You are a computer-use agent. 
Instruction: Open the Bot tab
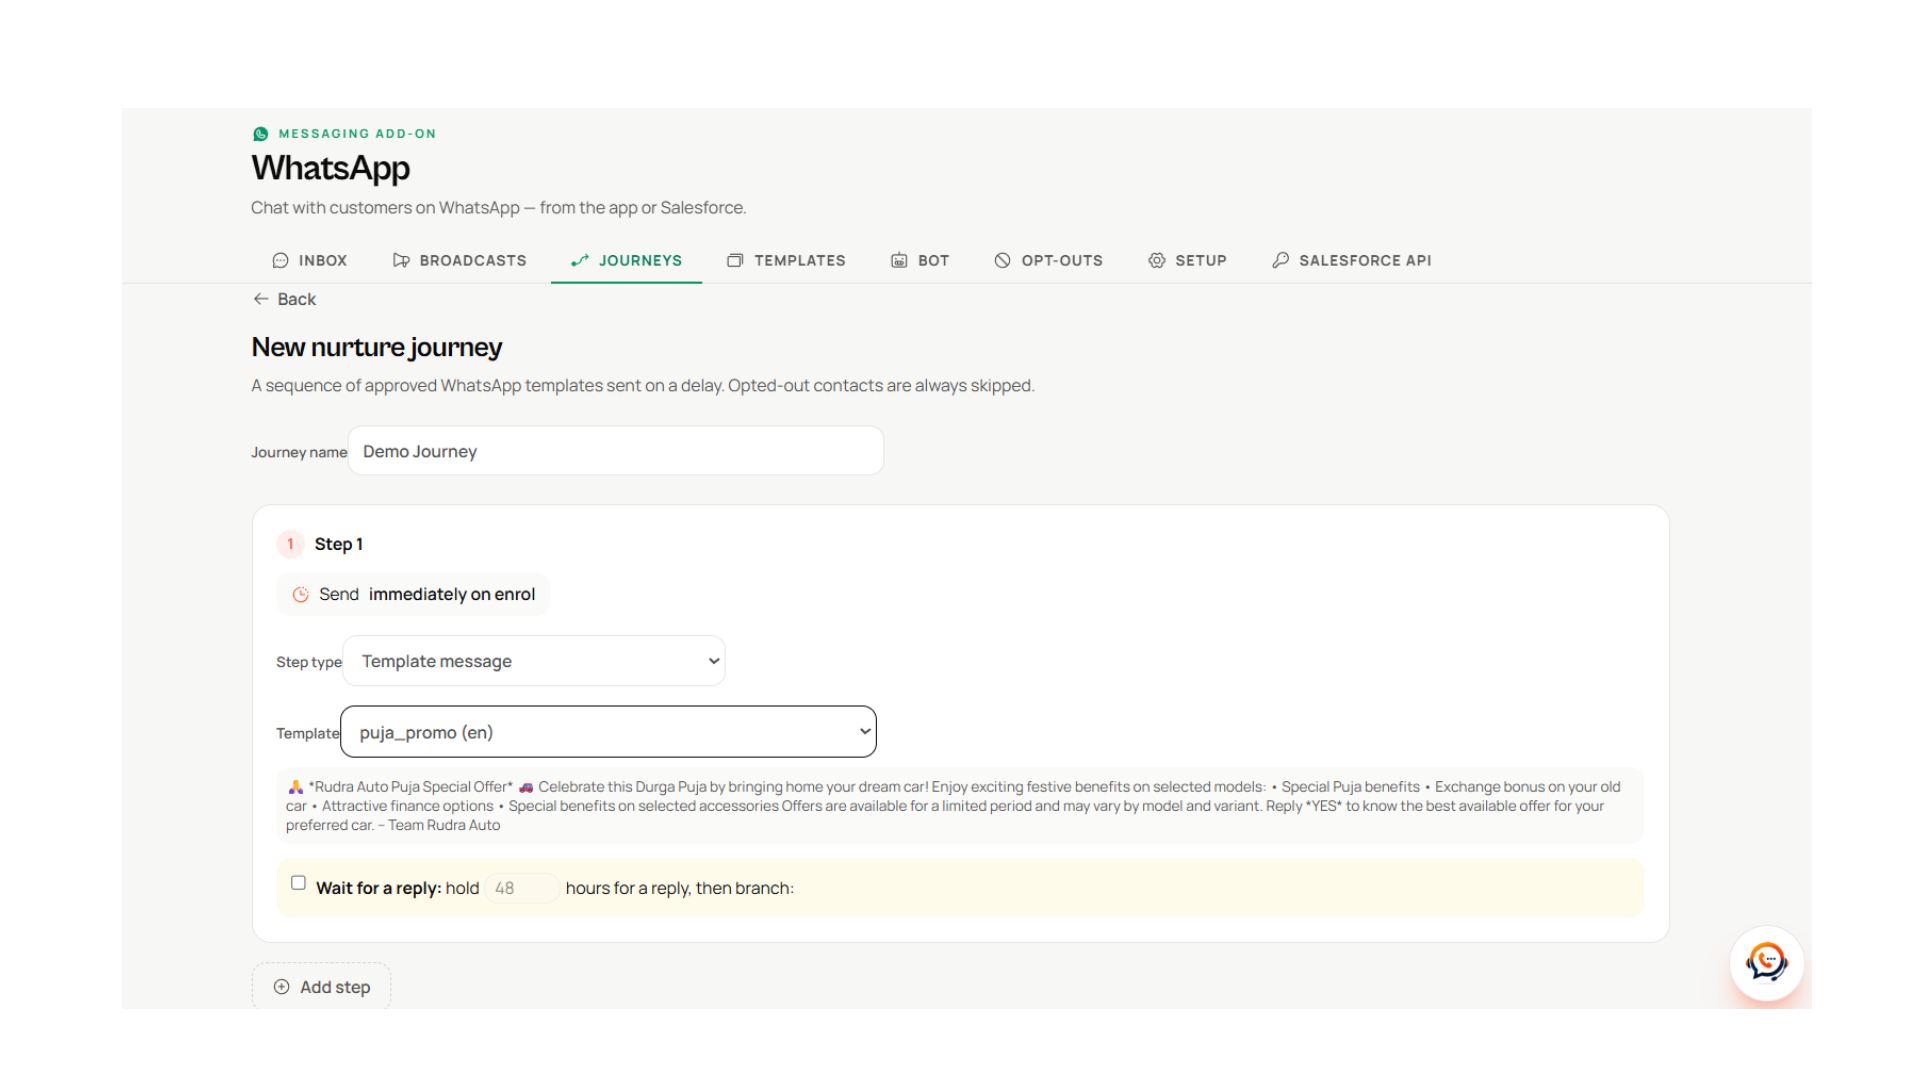click(920, 260)
